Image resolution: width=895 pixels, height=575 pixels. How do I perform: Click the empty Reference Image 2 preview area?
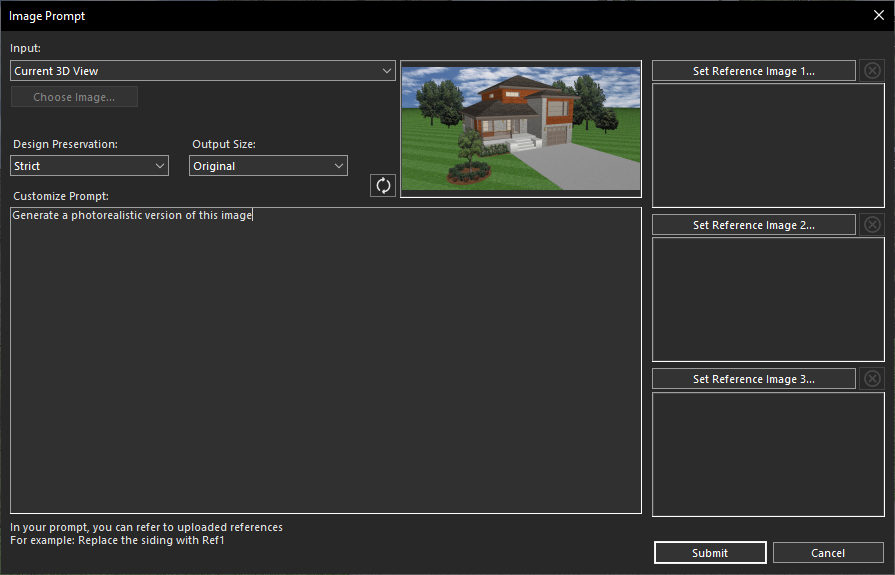[x=768, y=300]
